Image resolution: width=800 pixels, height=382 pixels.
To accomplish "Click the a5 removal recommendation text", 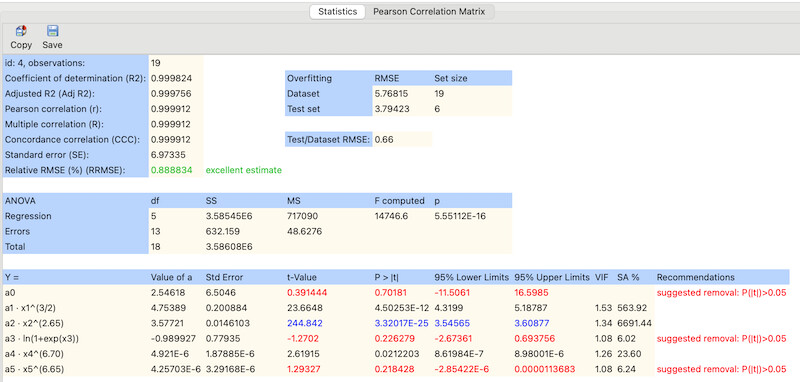I will 721,369.
